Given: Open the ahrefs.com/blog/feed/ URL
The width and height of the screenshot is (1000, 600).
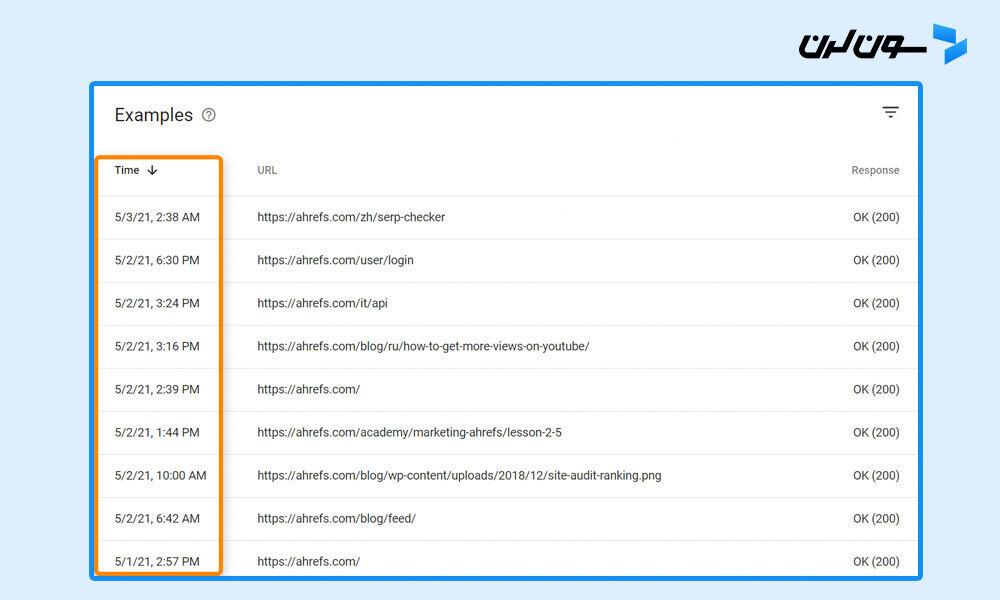Looking at the screenshot, I should coord(336,518).
